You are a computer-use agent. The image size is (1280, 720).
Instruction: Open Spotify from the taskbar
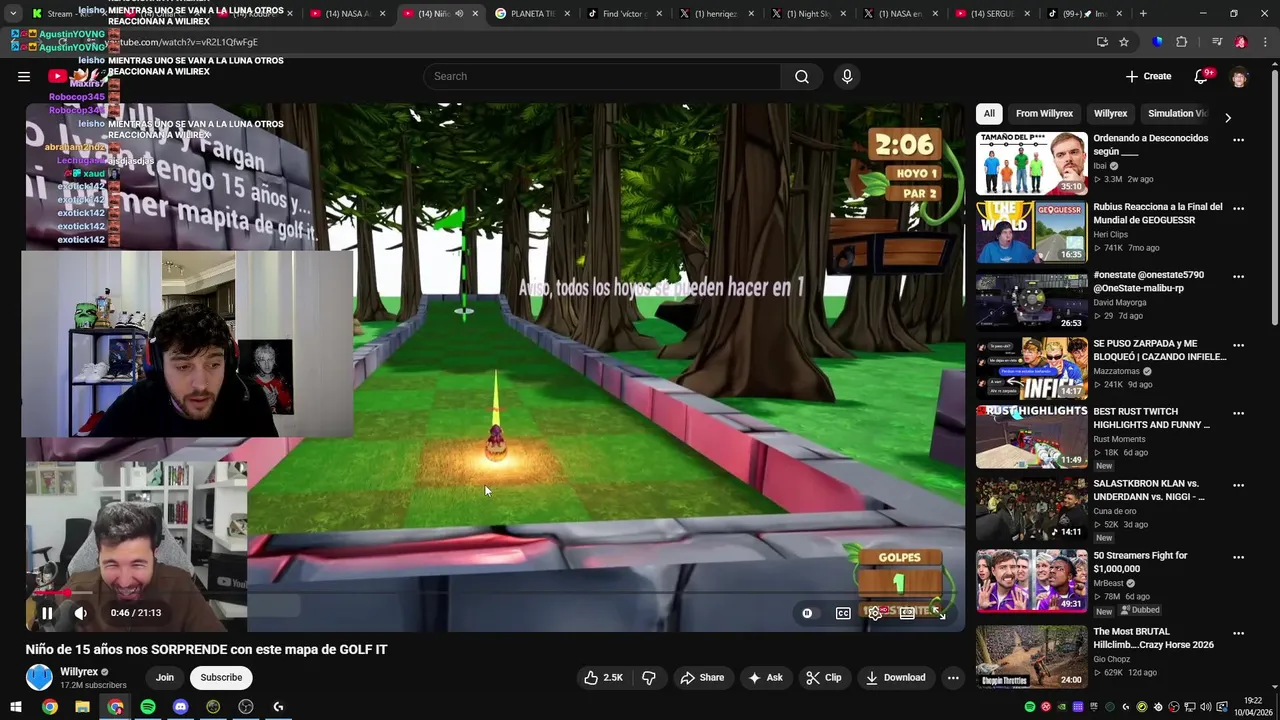click(x=148, y=707)
